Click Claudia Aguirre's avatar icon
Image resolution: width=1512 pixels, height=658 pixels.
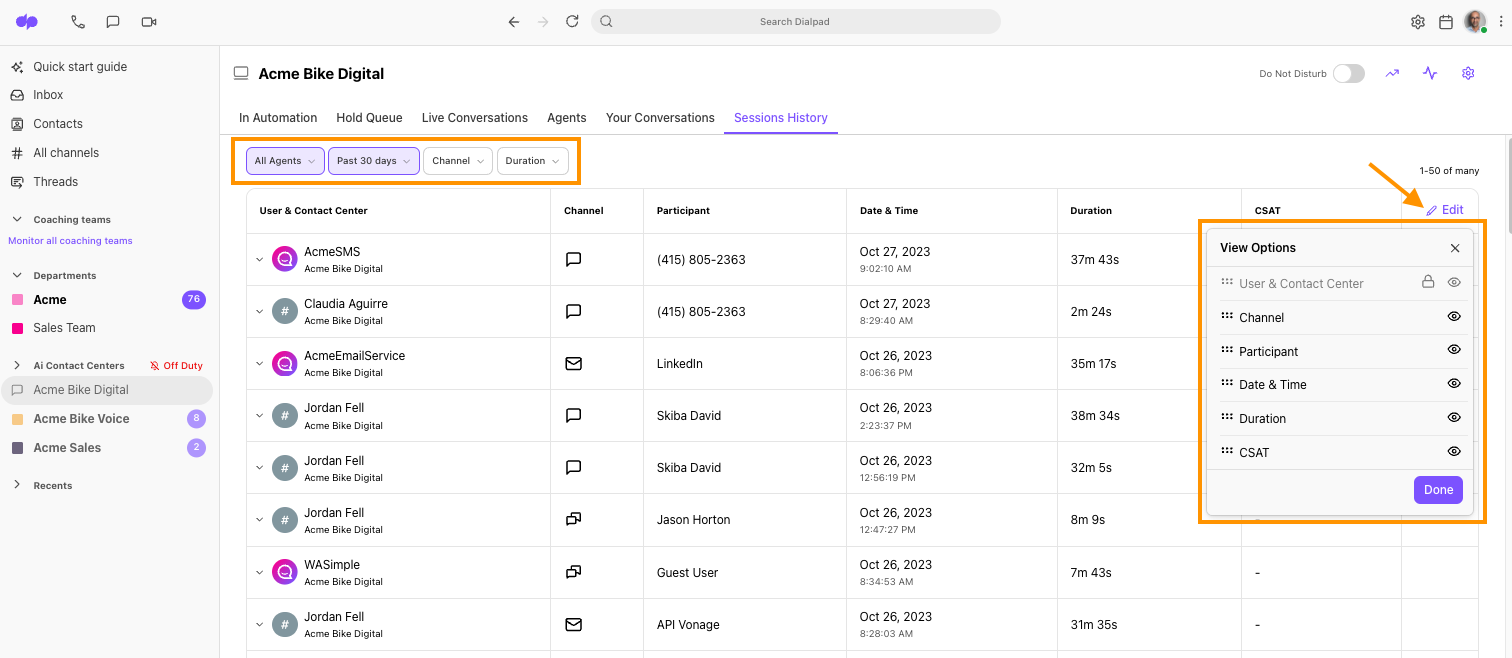[285, 311]
